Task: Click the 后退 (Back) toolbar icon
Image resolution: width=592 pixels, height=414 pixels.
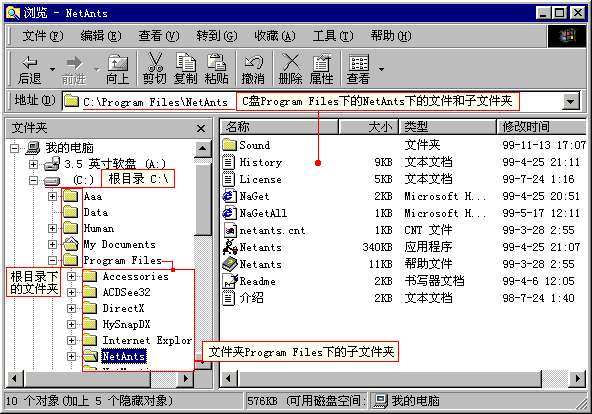Action: (x=30, y=63)
